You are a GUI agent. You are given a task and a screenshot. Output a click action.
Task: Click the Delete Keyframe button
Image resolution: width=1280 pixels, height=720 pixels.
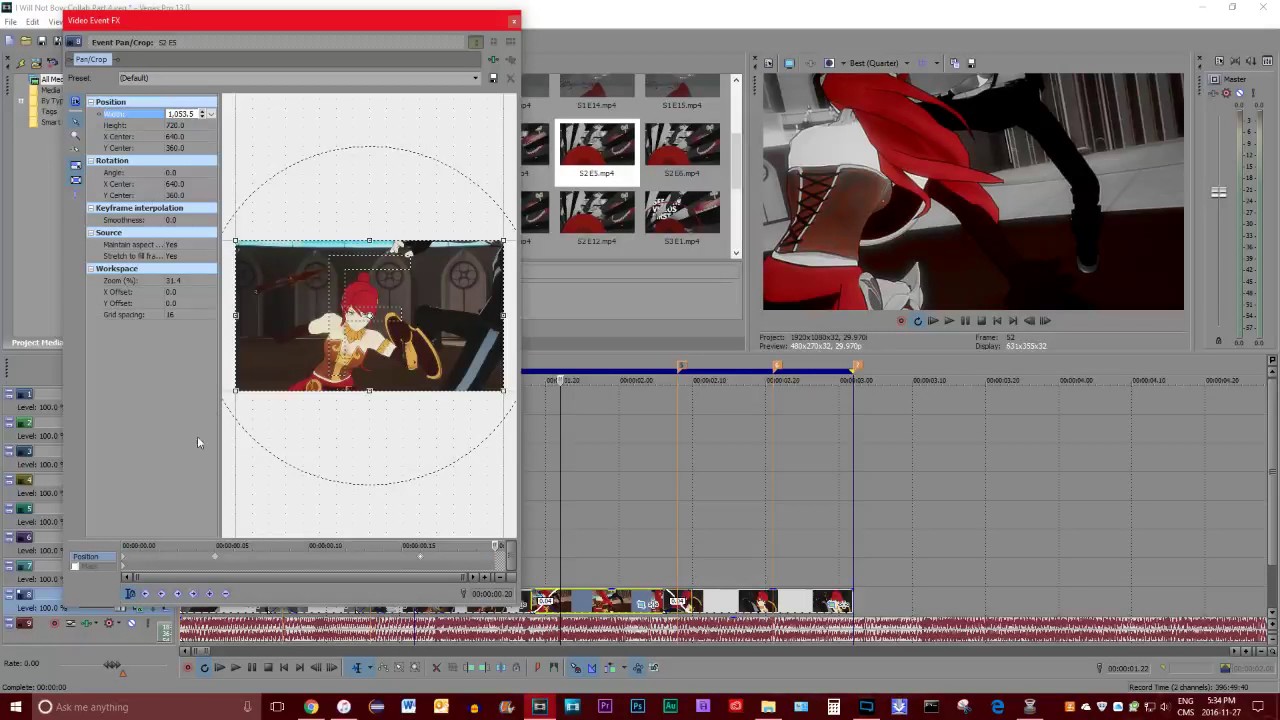226,594
